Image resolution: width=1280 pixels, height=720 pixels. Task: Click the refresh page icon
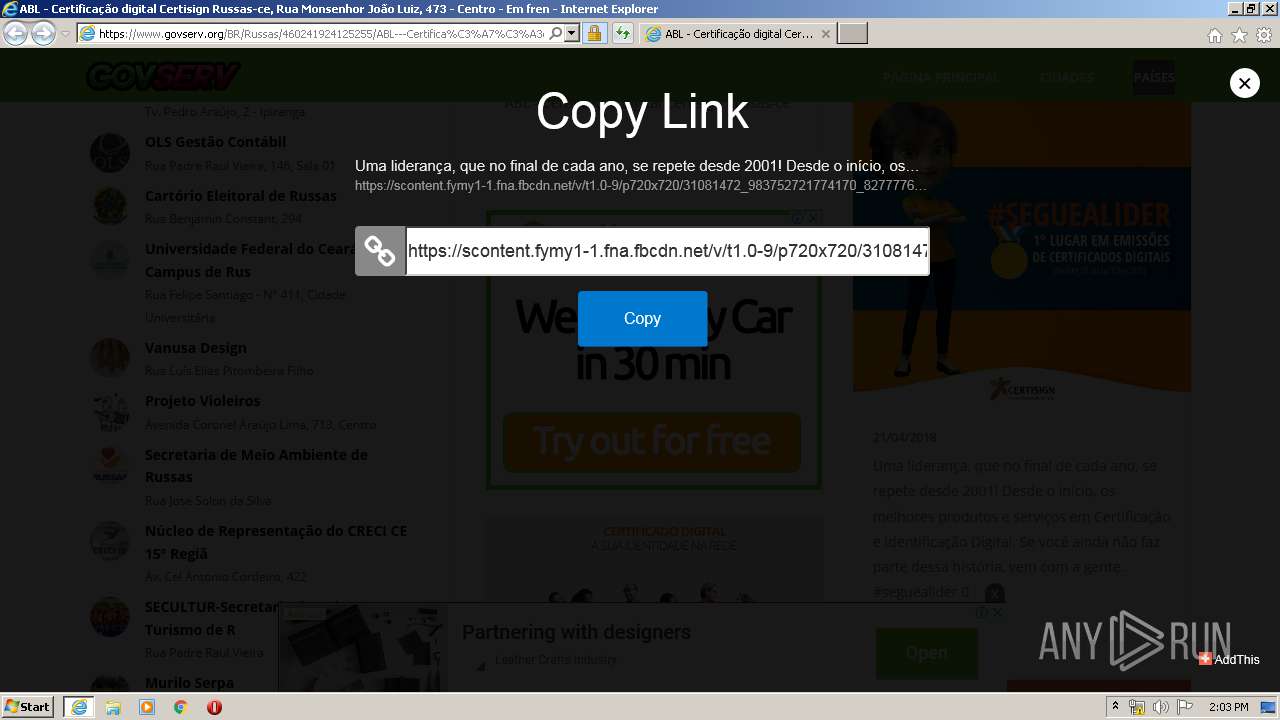tap(622, 34)
